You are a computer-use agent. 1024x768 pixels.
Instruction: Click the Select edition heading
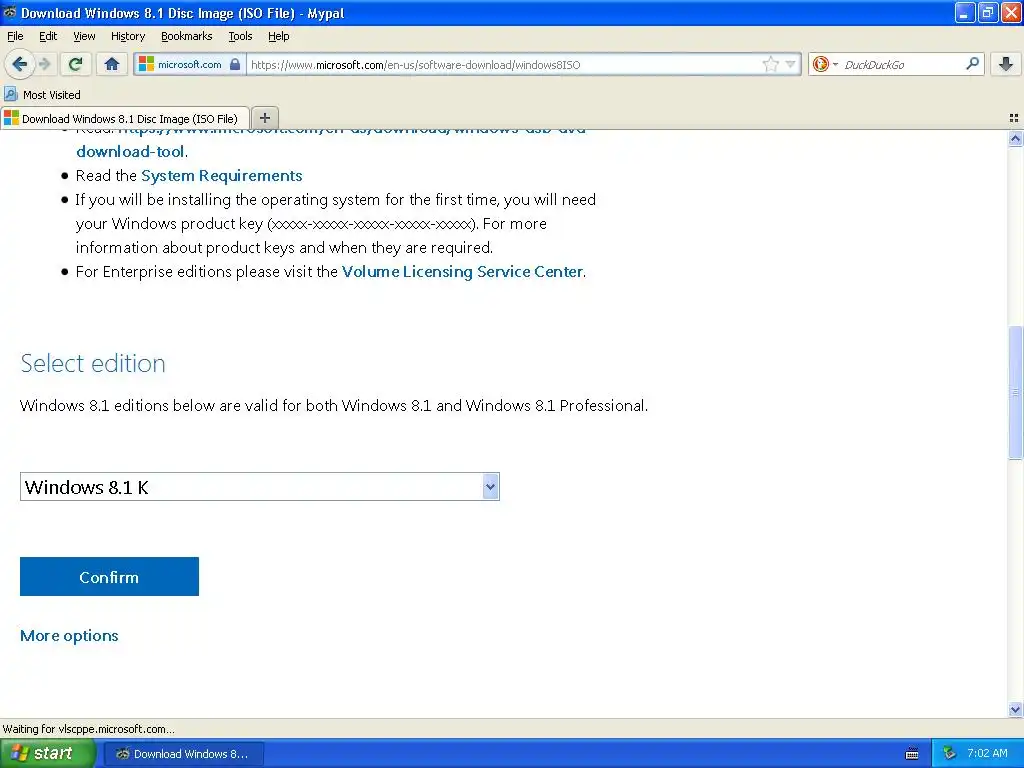tap(93, 363)
